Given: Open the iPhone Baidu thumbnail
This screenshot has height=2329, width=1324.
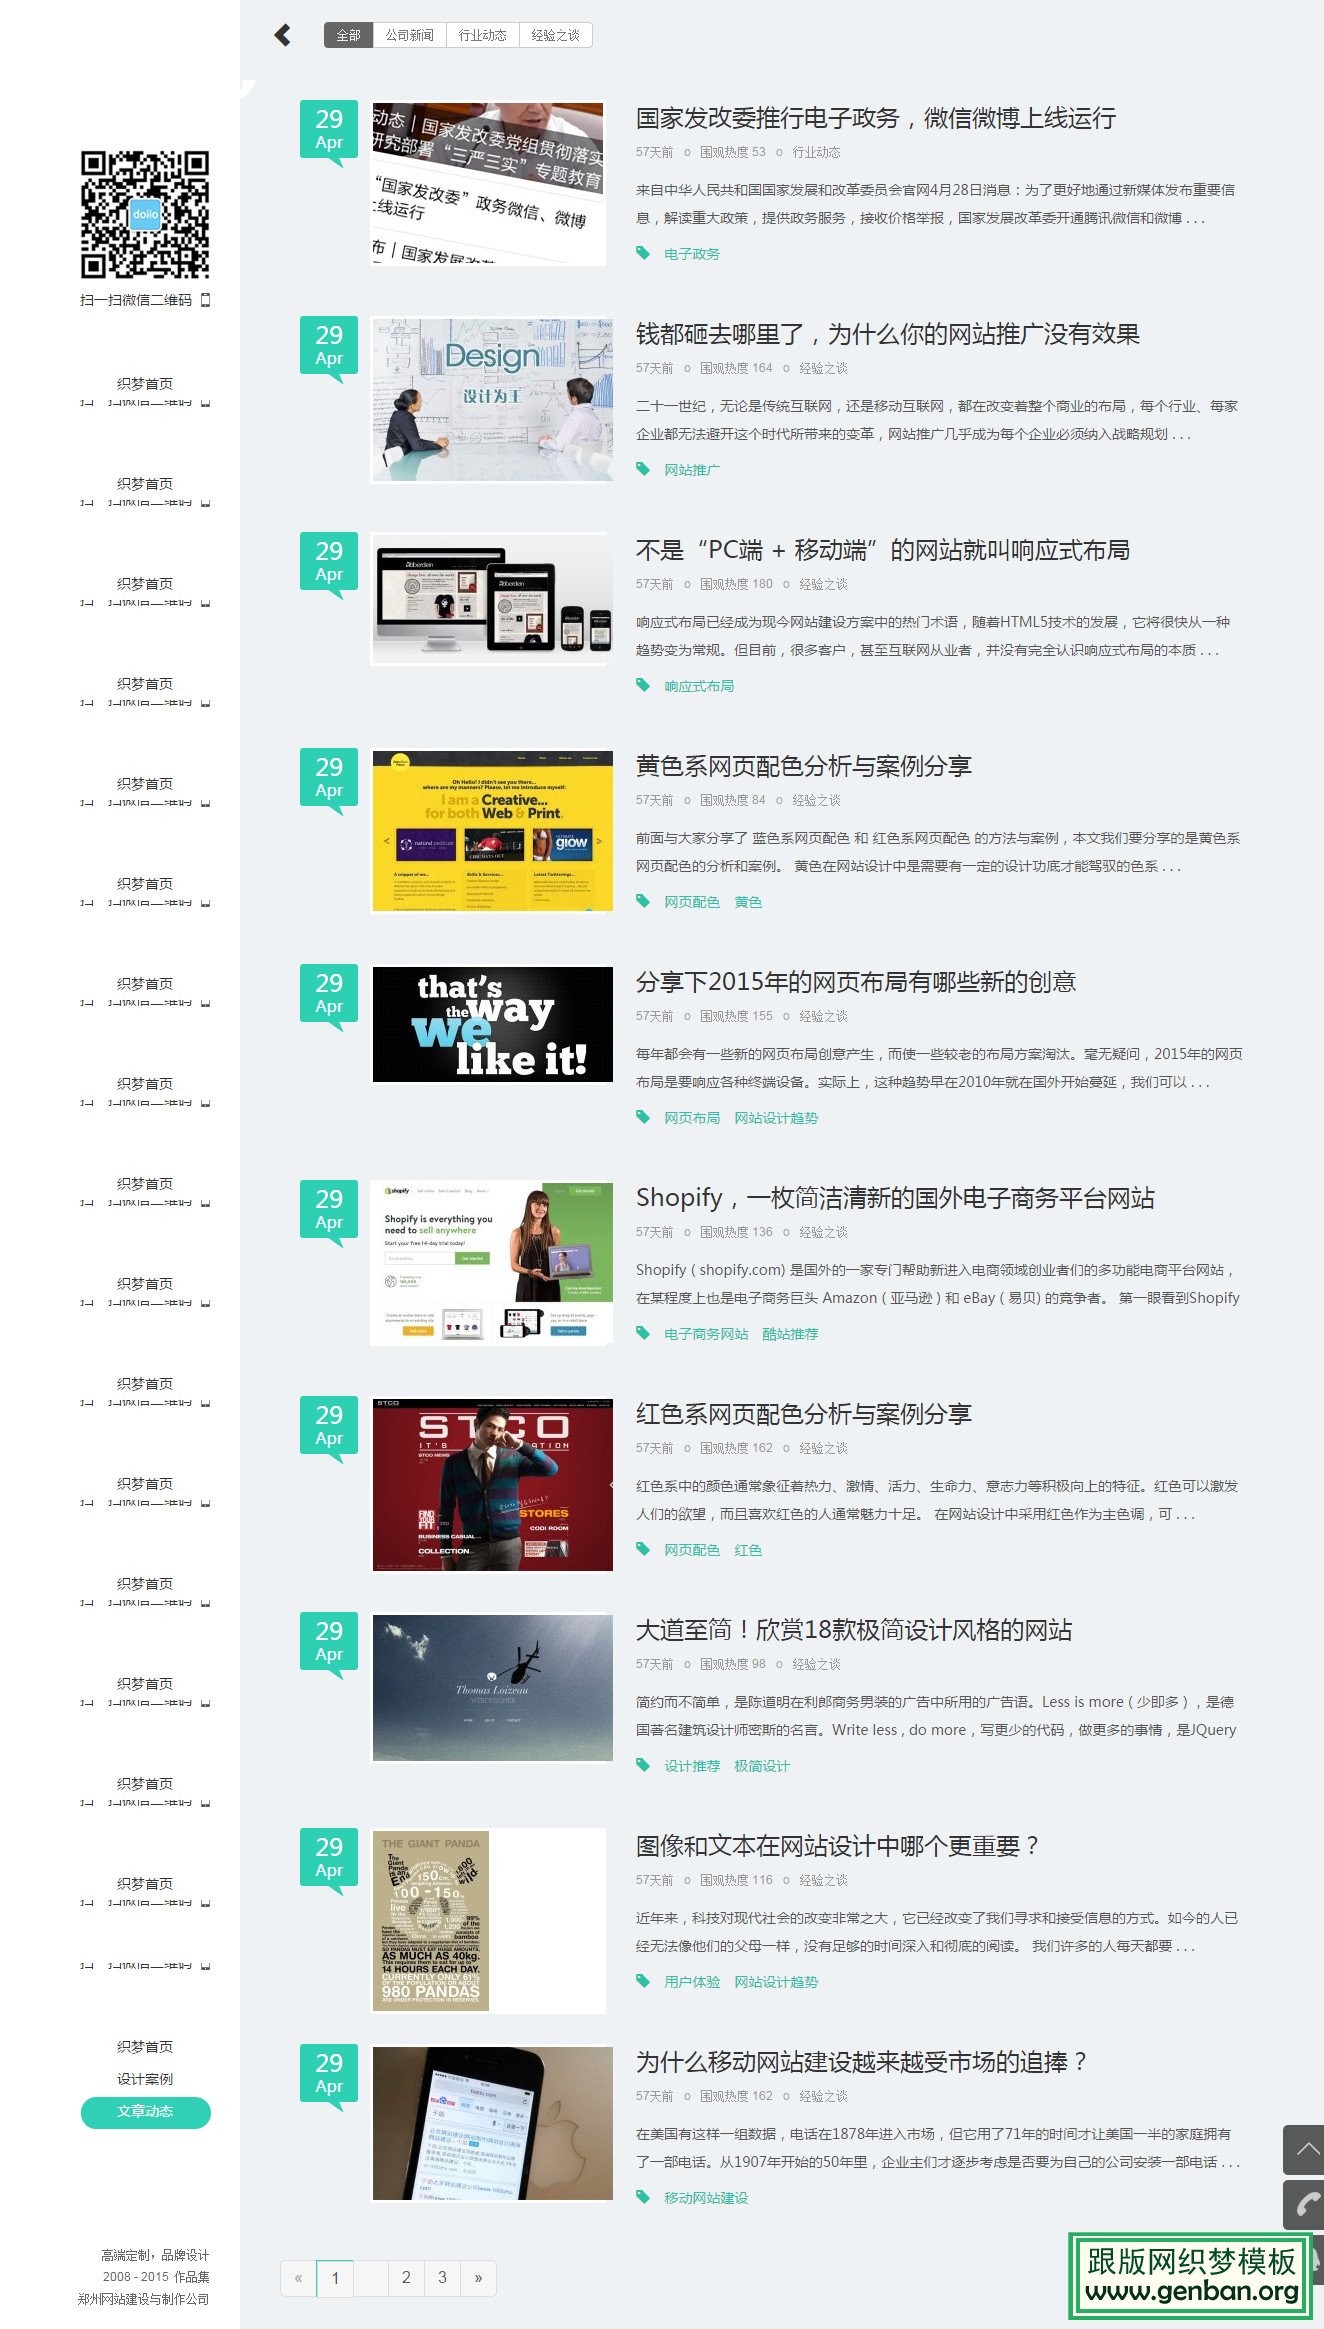Looking at the screenshot, I should click(492, 2123).
